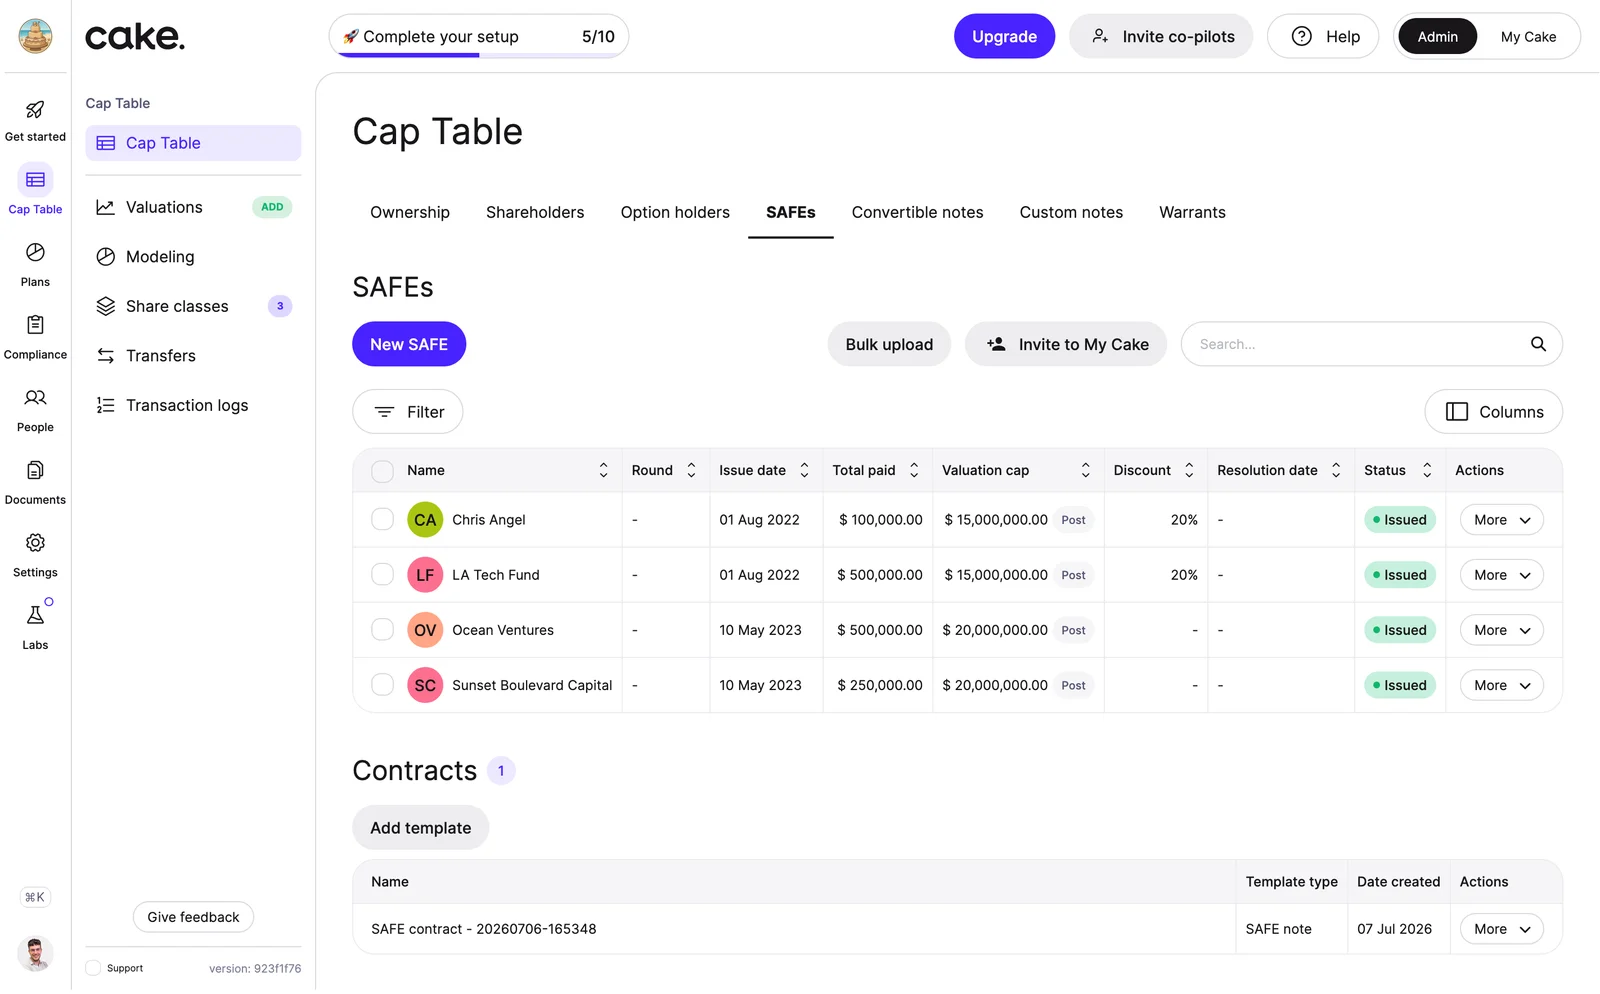Click the command-K shortcut icon
Image resolution: width=1600 pixels, height=994 pixels.
point(35,897)
